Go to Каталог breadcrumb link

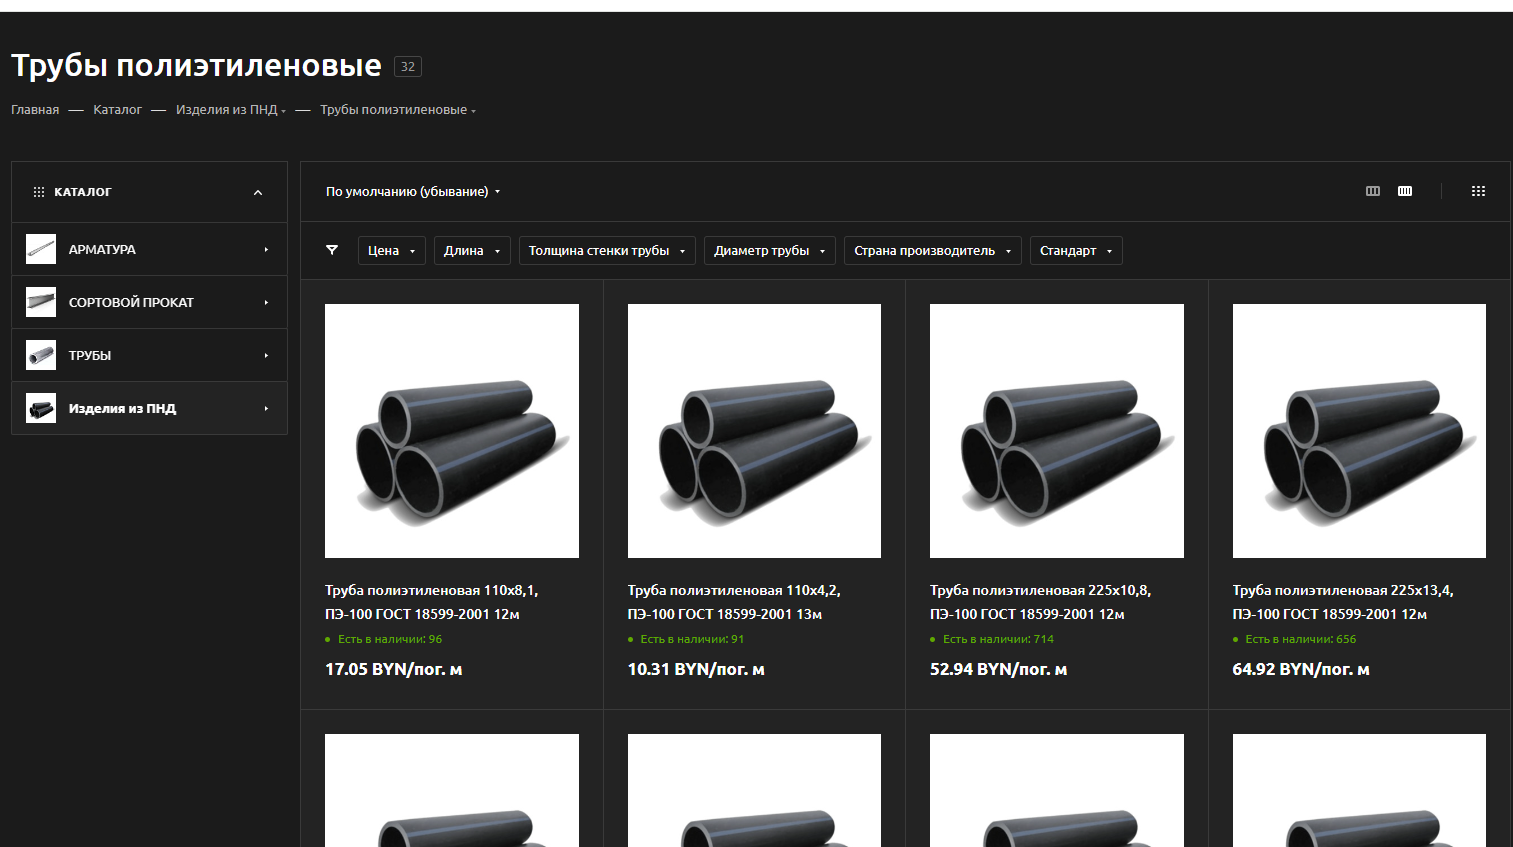pos(117,110)
